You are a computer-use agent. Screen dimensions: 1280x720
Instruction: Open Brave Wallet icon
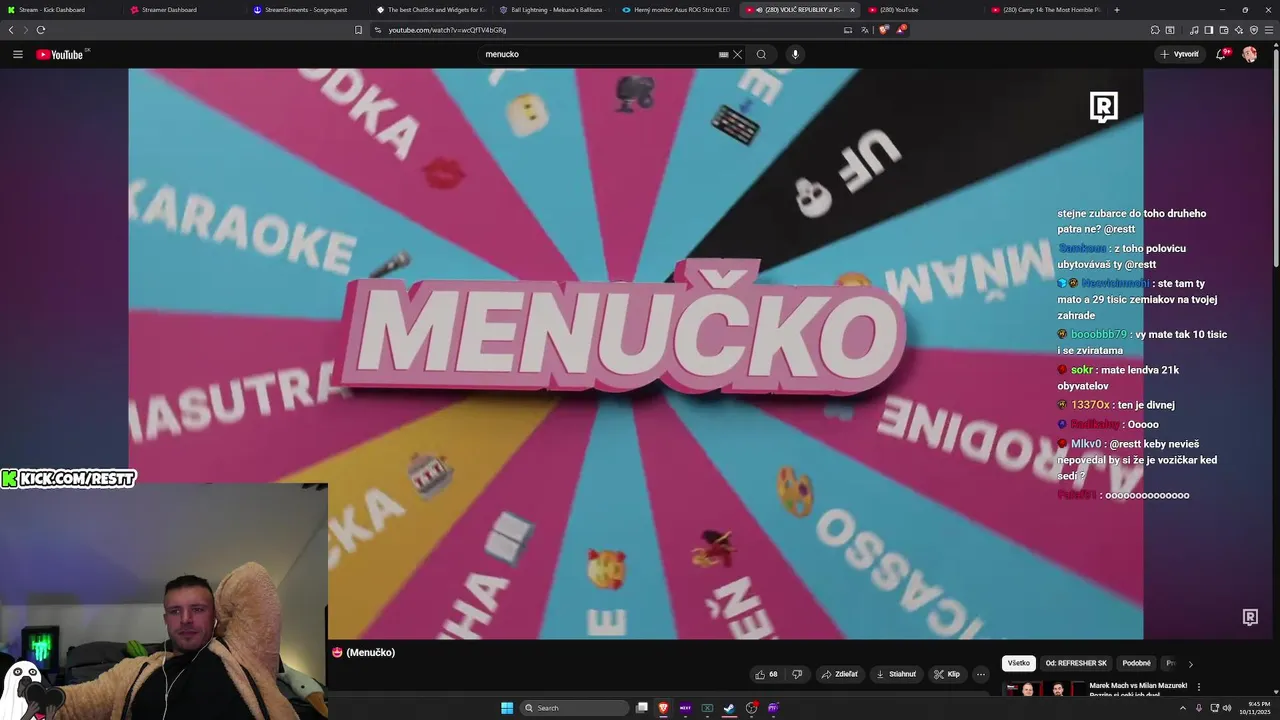point(1223,30)
